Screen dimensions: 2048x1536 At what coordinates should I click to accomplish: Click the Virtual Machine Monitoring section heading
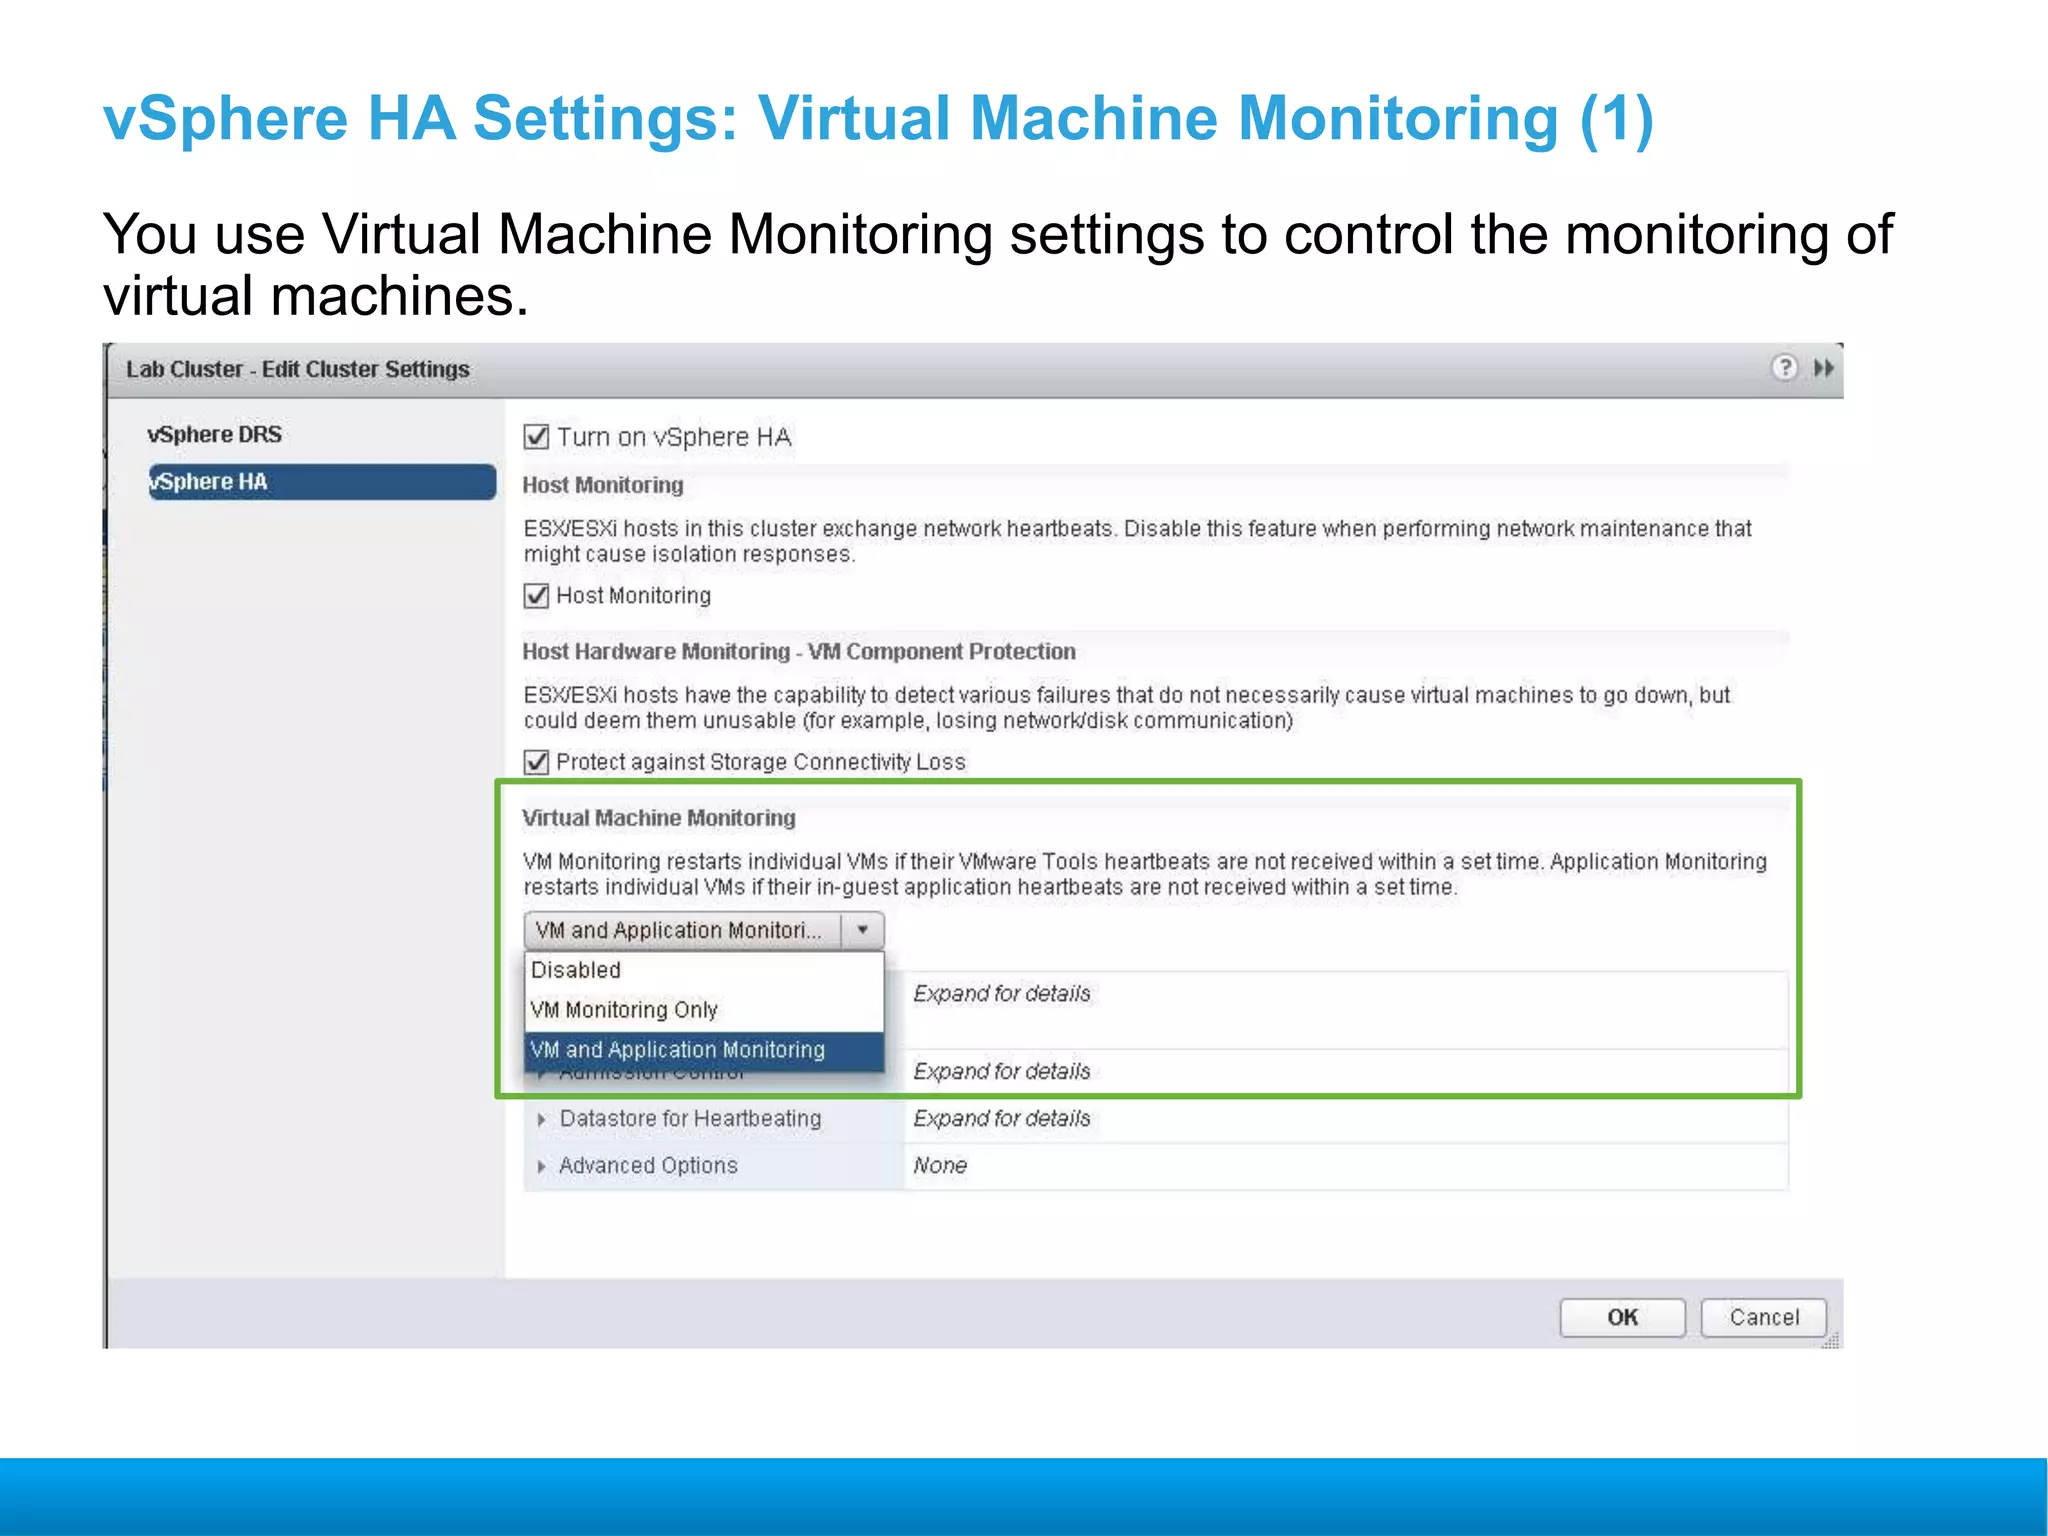[x=659, y=818]
